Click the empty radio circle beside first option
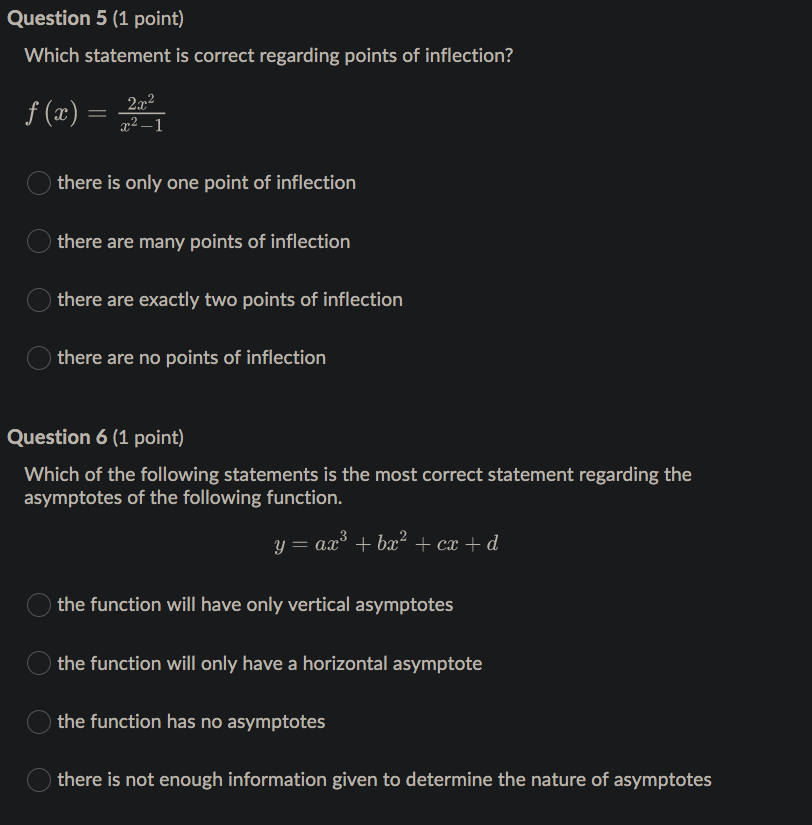The width and height of the screenshot is (812, 825). [x=38, y=183]
